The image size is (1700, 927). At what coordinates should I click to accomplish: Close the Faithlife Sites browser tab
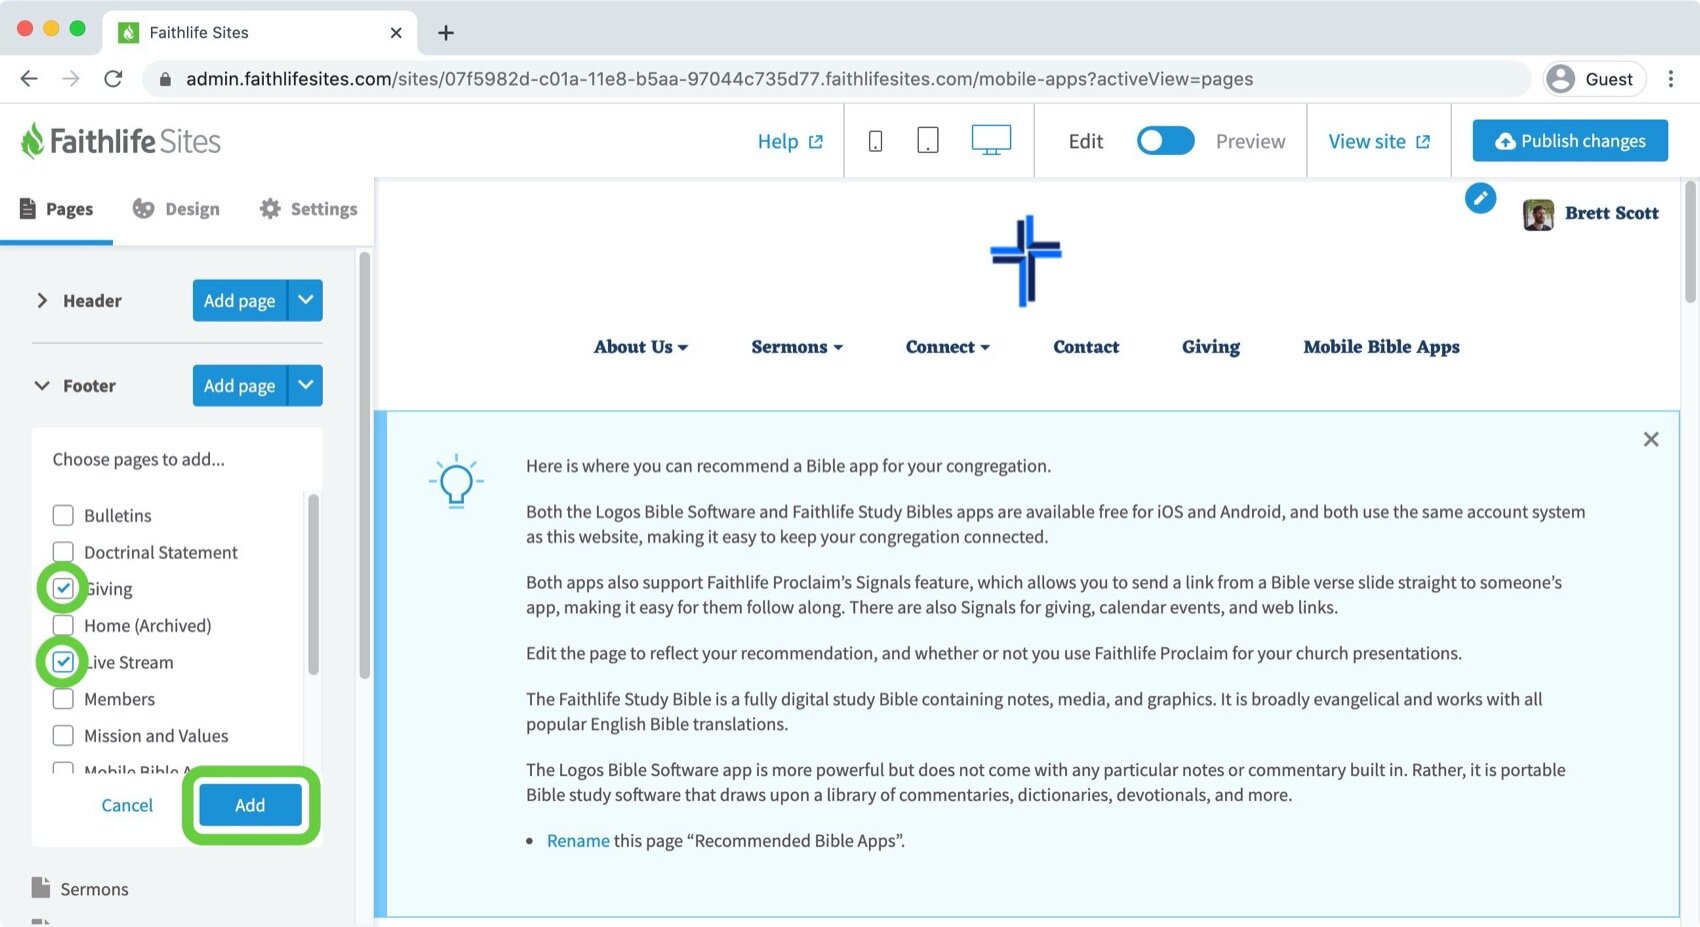(x=396, y=33)
